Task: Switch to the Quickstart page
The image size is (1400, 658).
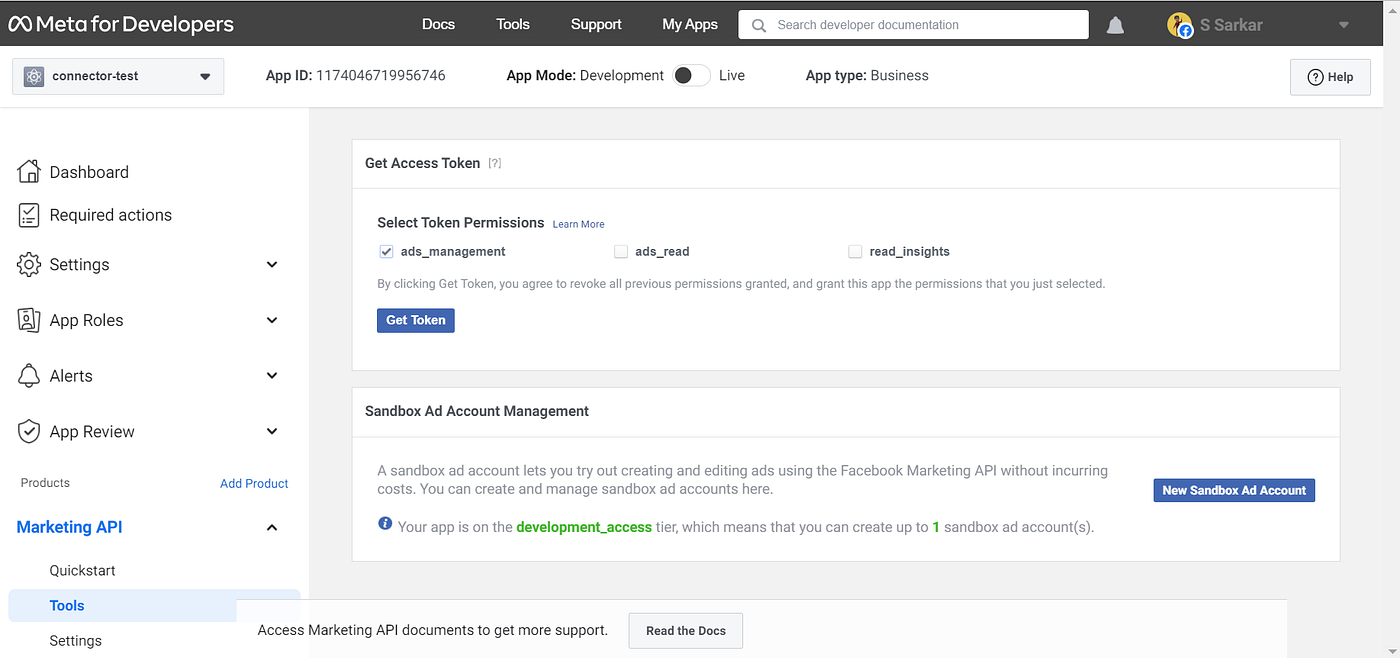Action: click(82, 570)
